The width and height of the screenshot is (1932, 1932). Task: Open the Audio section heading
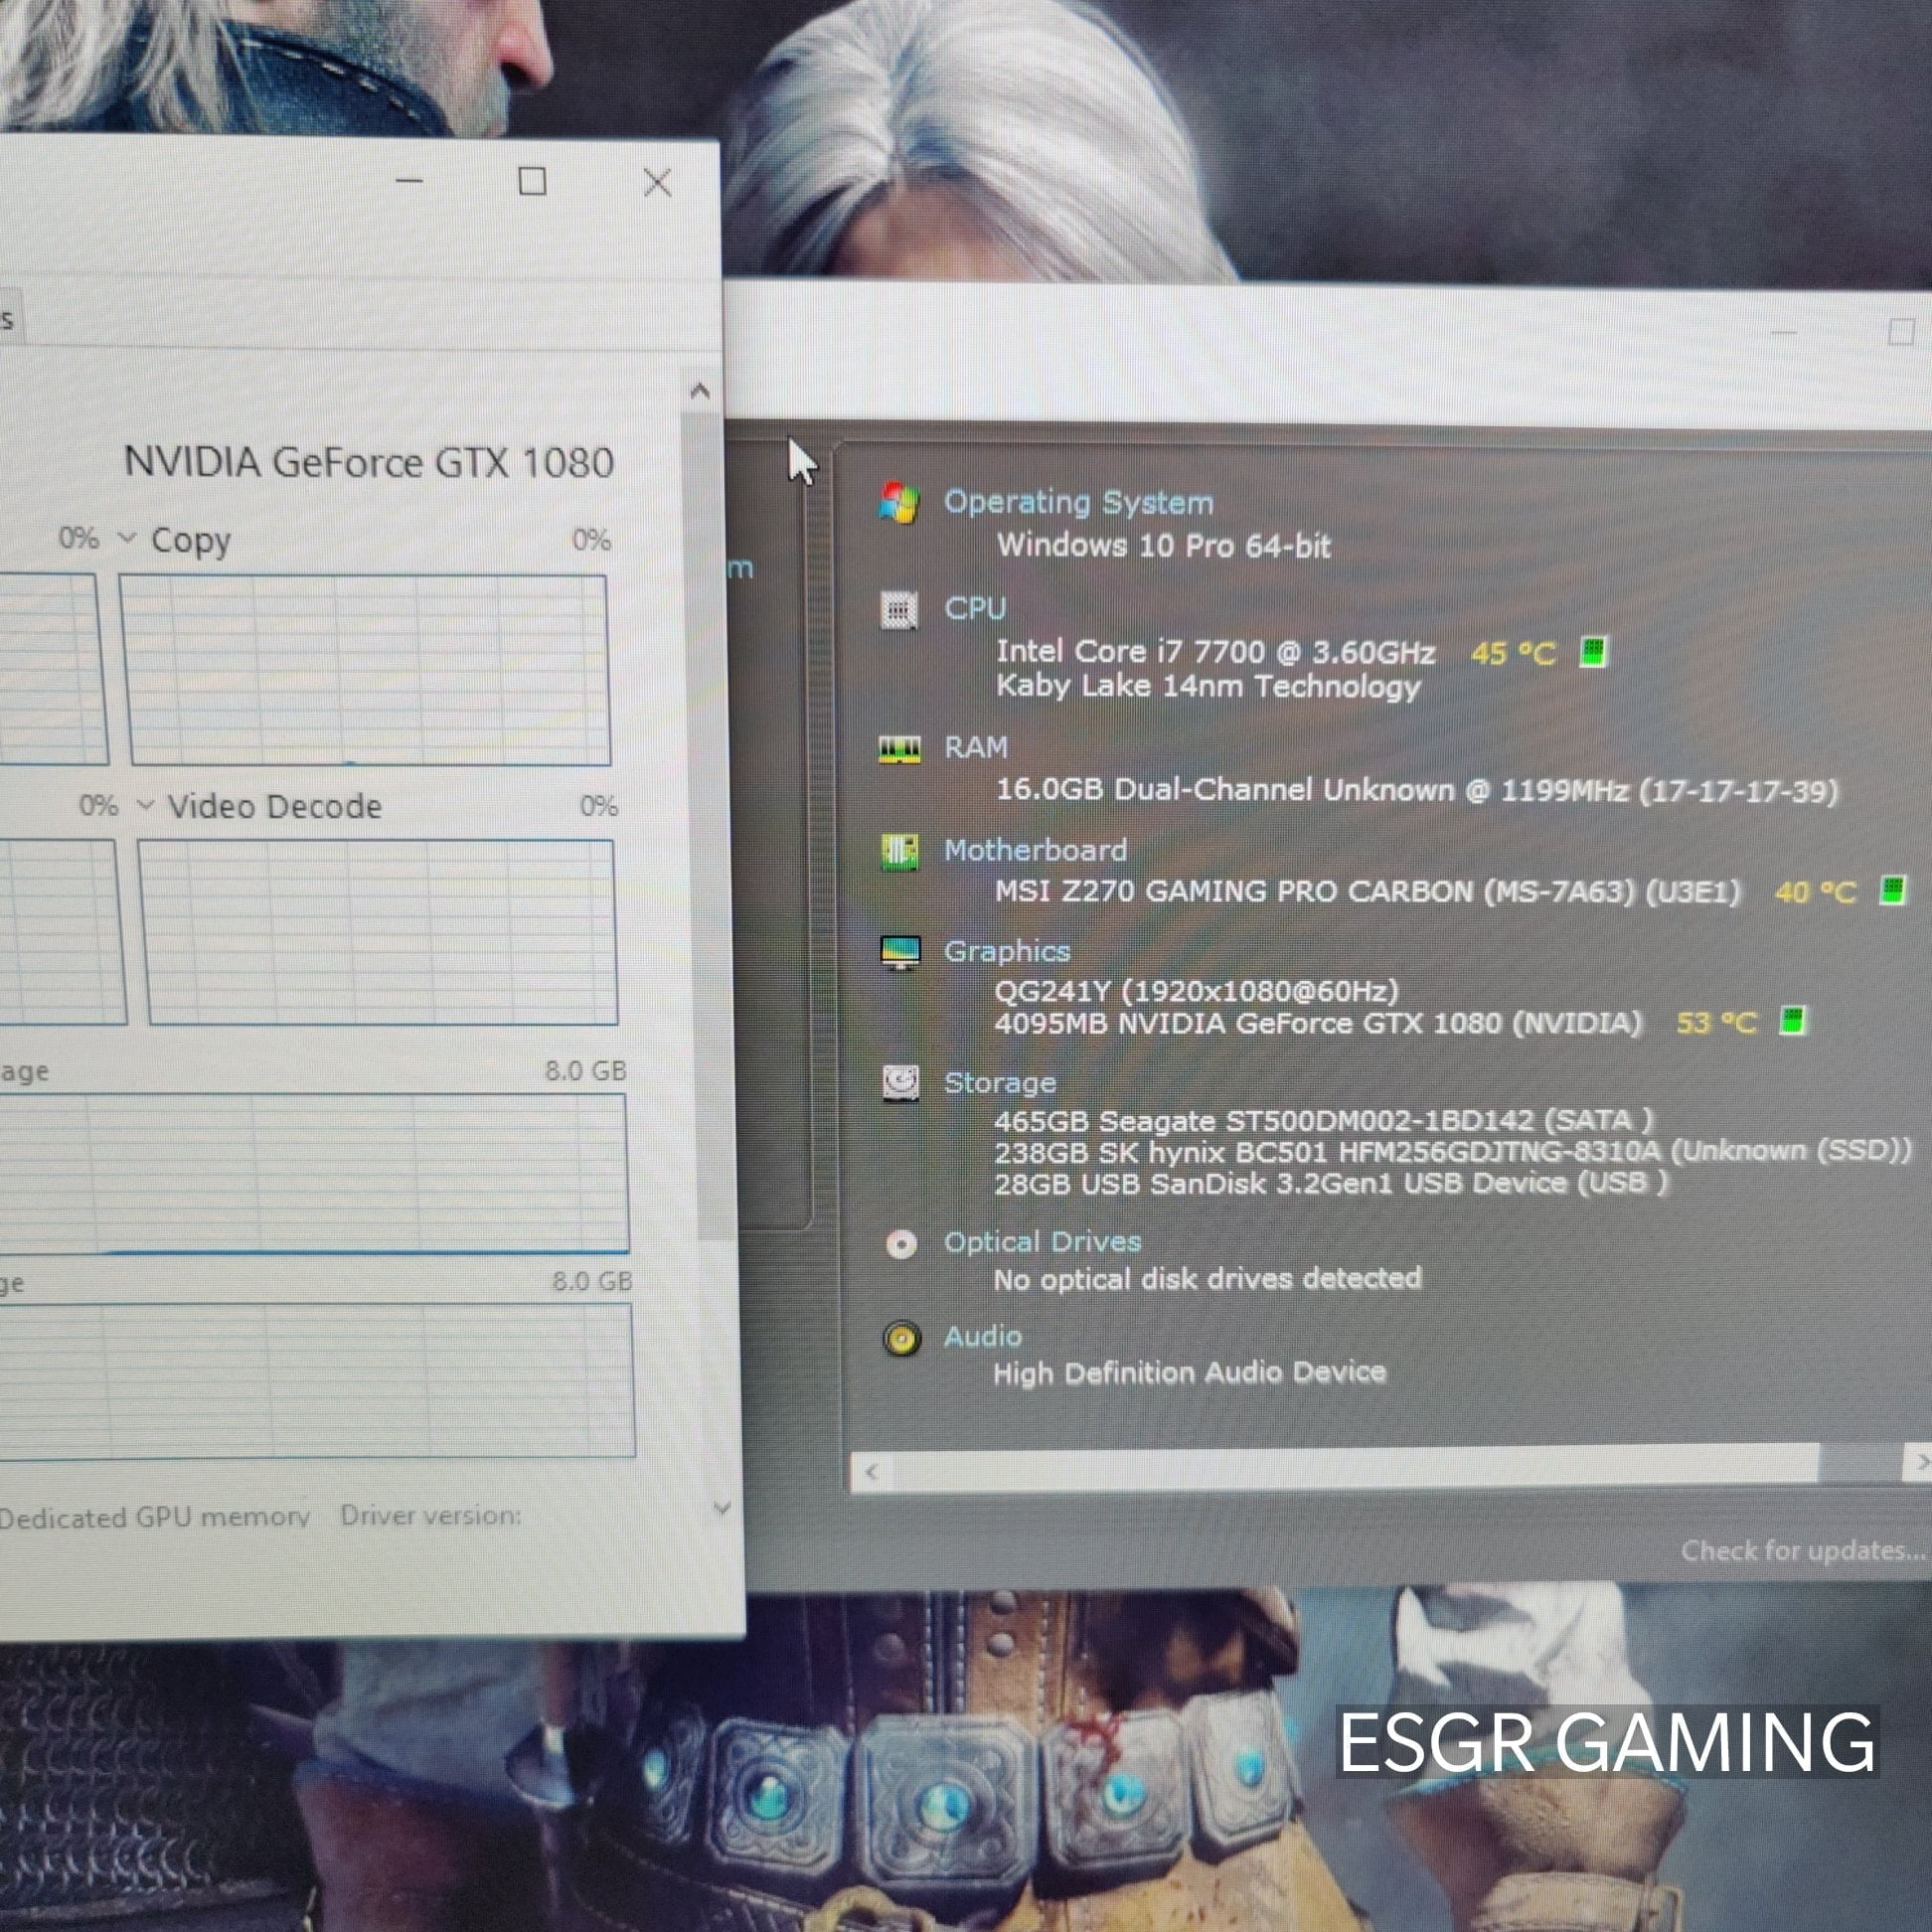click(x=982, y=1336)
